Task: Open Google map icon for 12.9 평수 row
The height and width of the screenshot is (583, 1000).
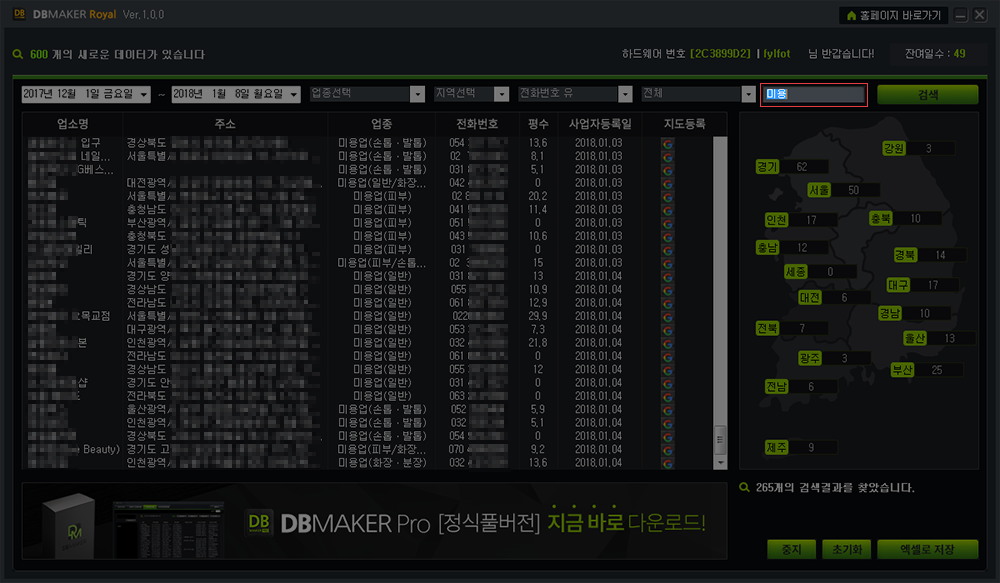Action: tap(667, 304)
